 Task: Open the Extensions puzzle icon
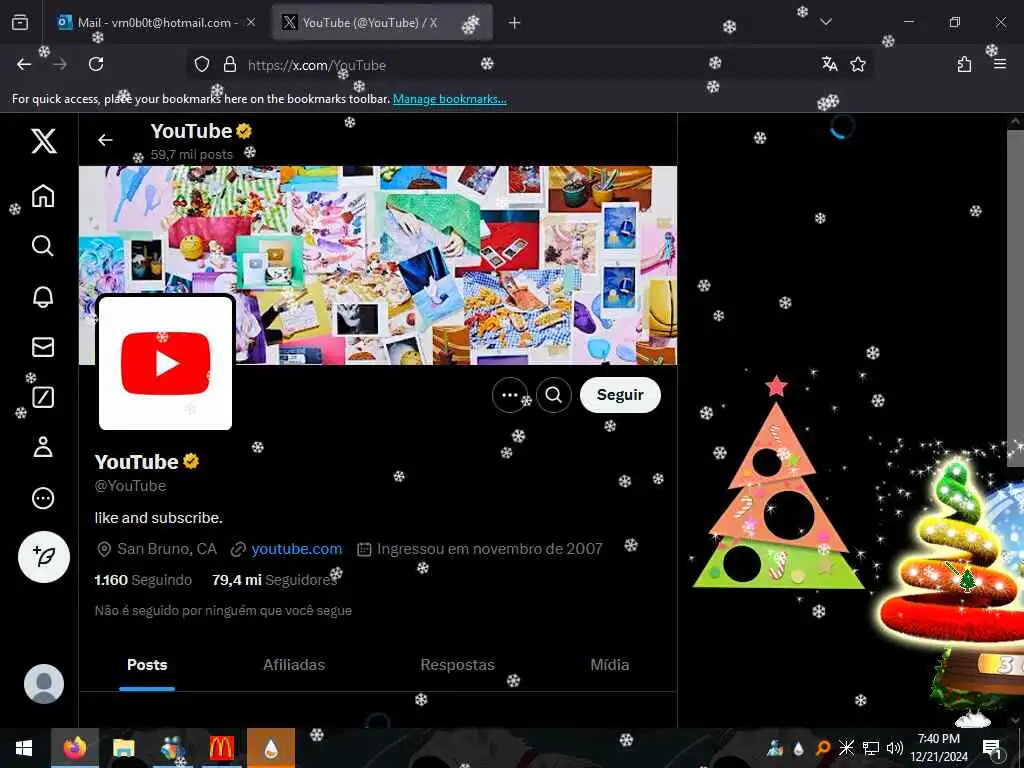(964, 64)
